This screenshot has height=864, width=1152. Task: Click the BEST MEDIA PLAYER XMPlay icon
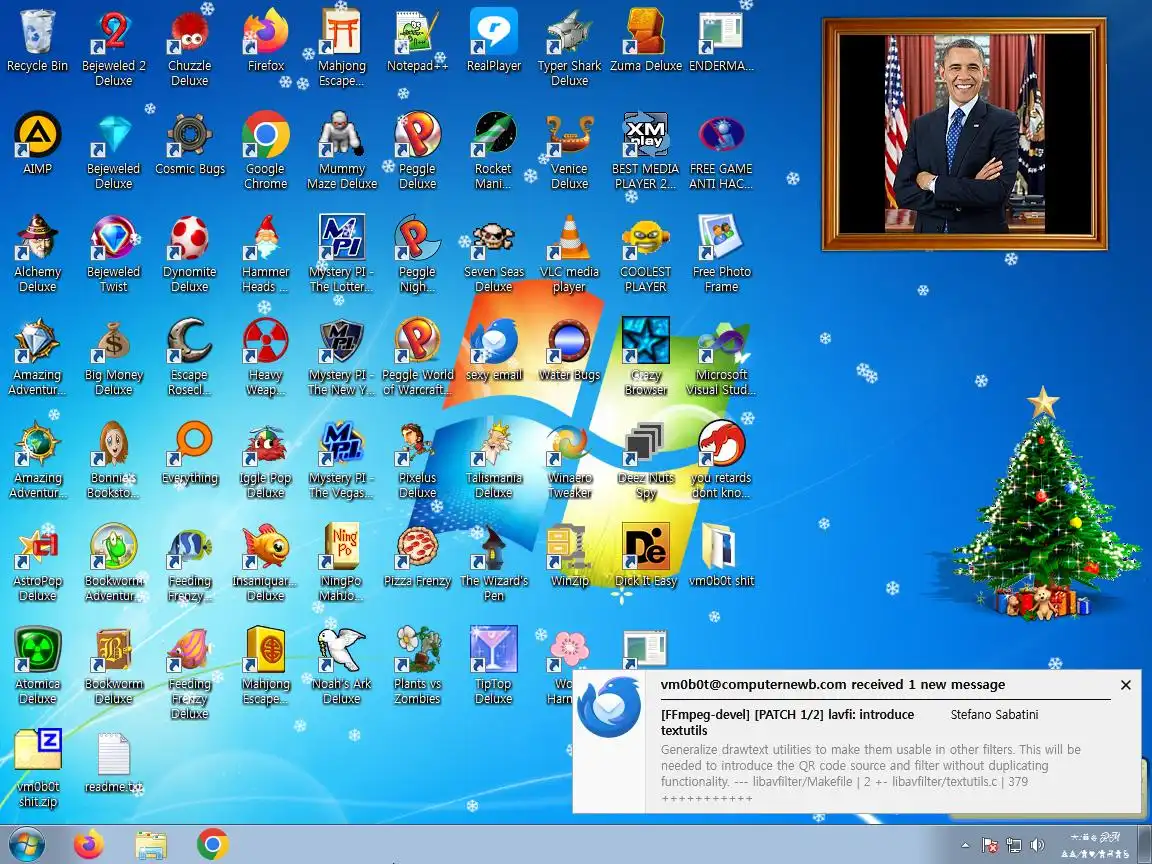(x=646, y=151)
